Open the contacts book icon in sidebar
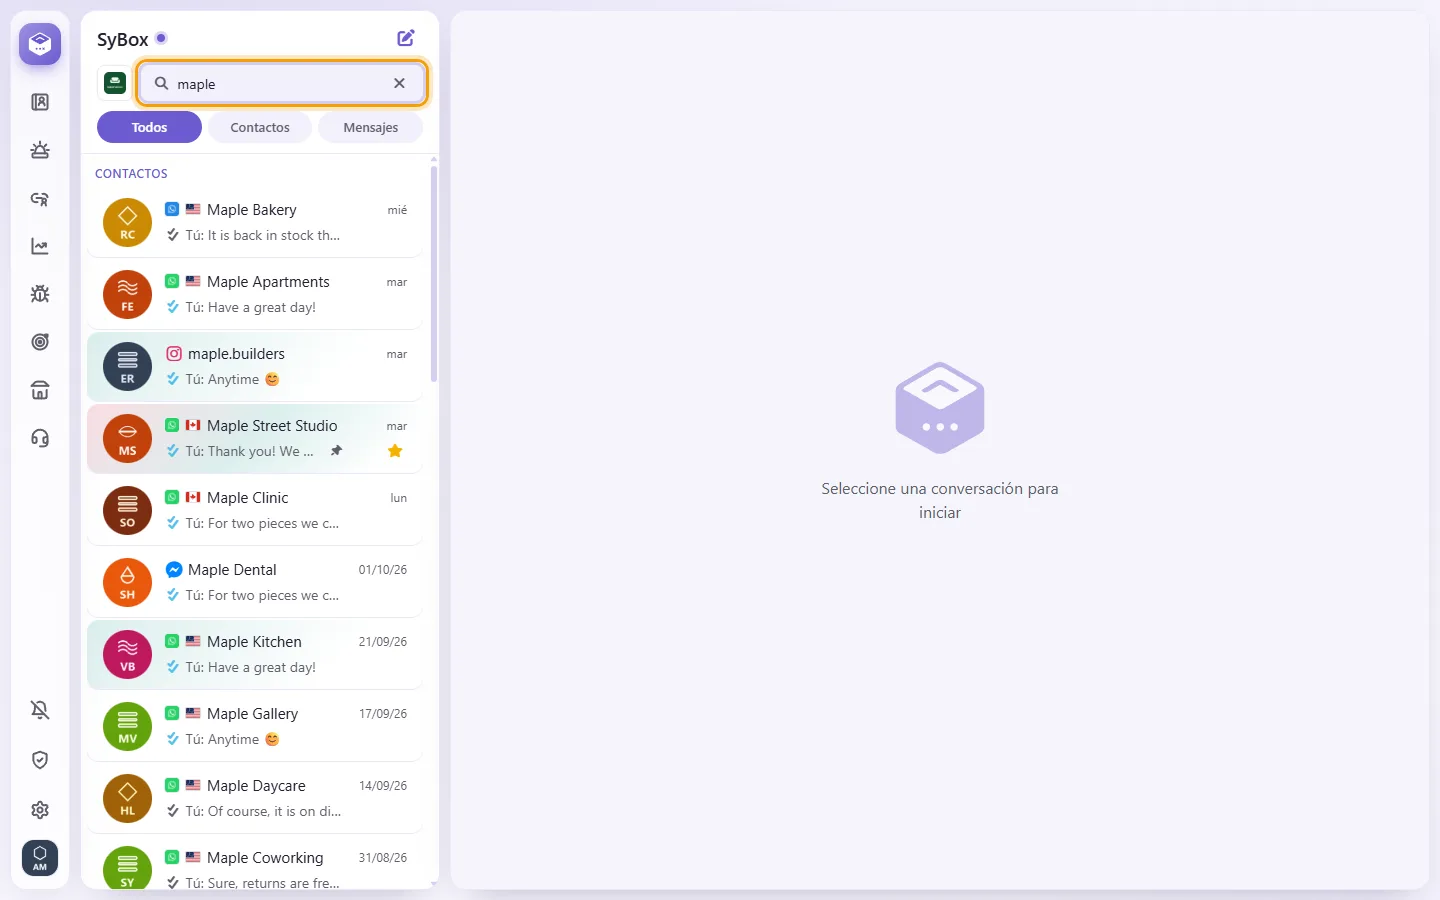Screen dimensions: 1440x900 [x=40, y=102]
